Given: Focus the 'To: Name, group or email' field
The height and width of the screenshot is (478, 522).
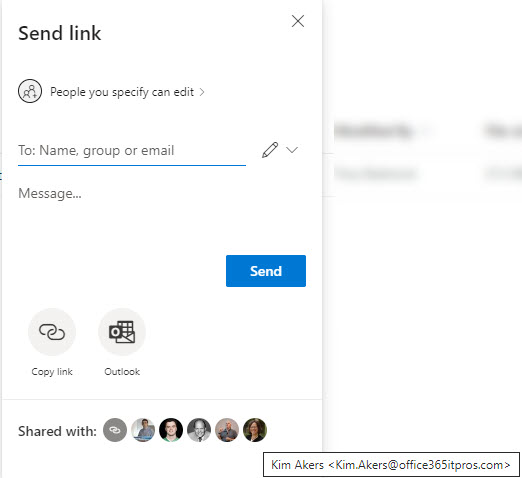Looking at the screenshot, I should pos(132,151).
